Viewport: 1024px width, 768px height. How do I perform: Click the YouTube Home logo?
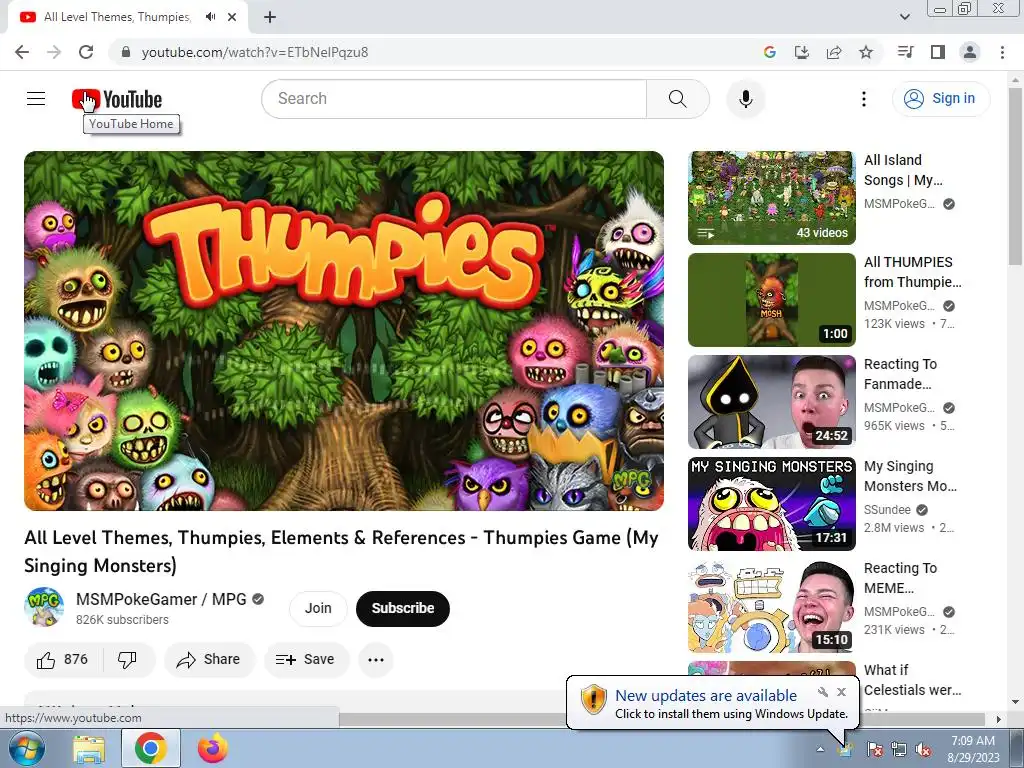click(117, 99)
